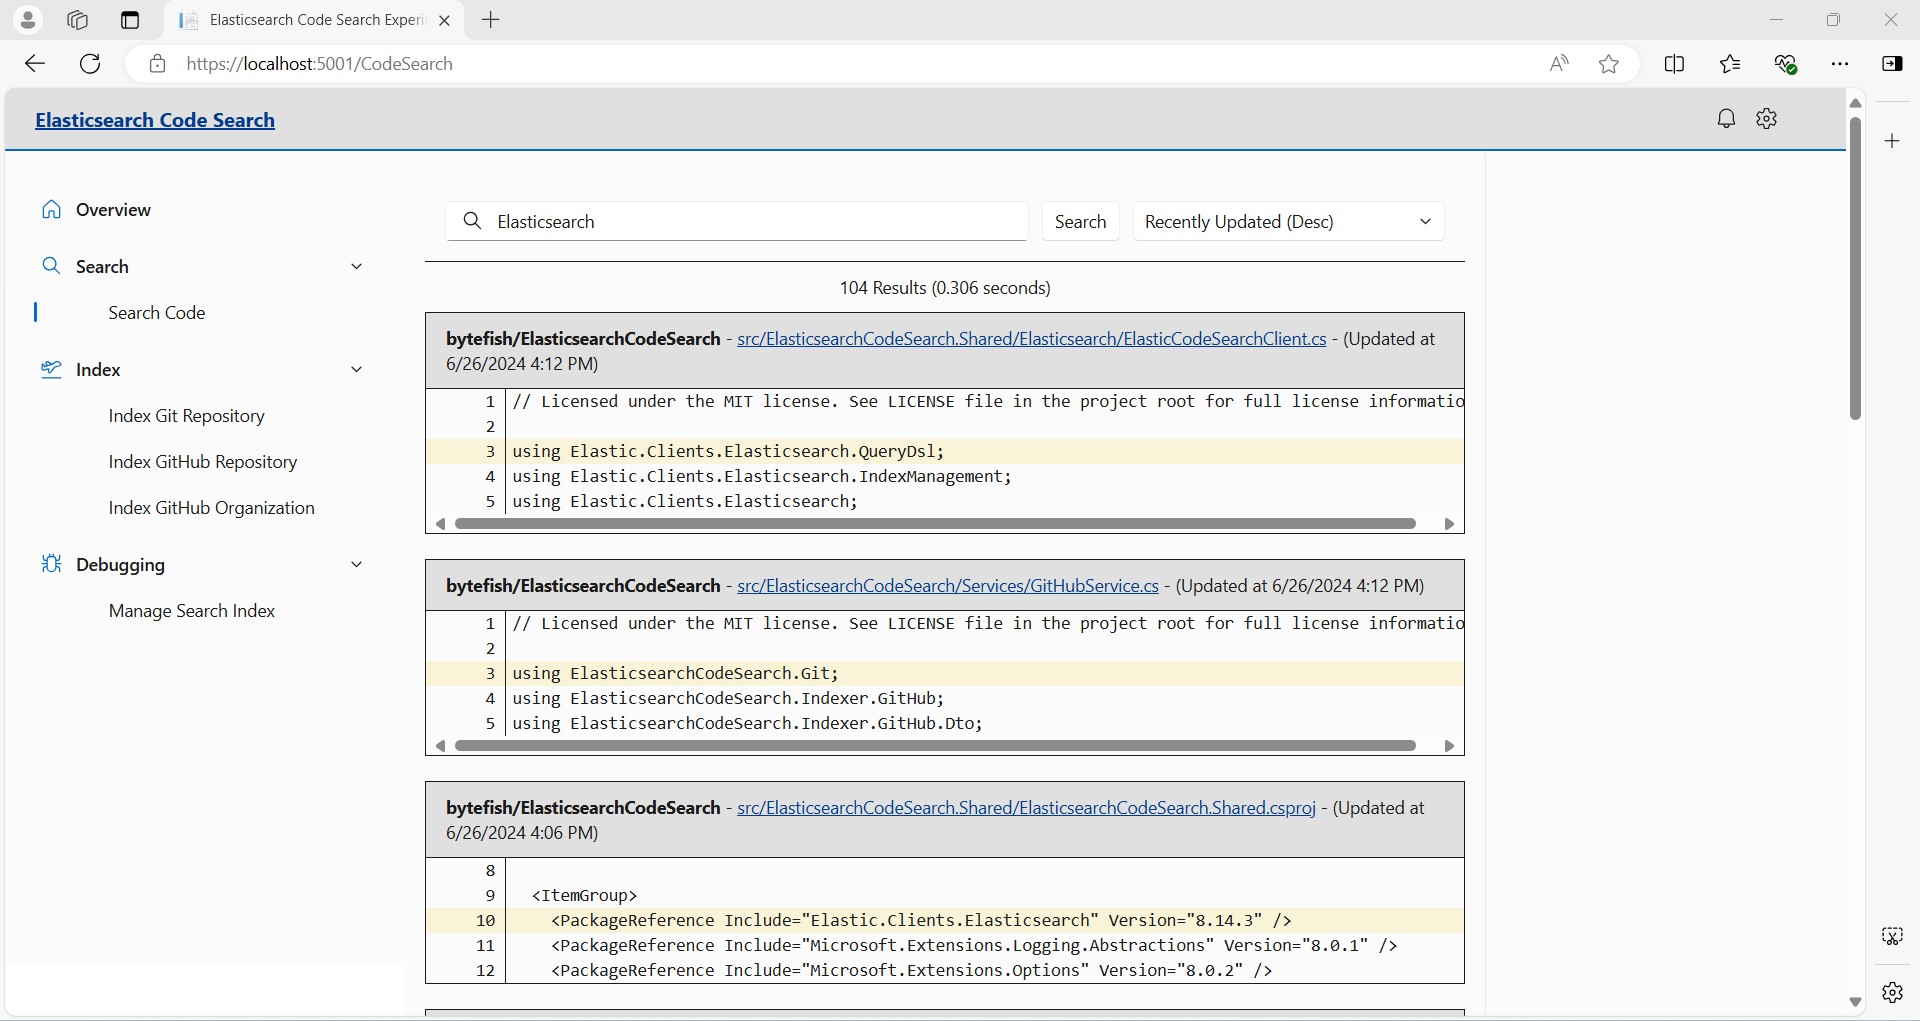
Task: Add page to favorites star icon
Action: click(1609, 64)
